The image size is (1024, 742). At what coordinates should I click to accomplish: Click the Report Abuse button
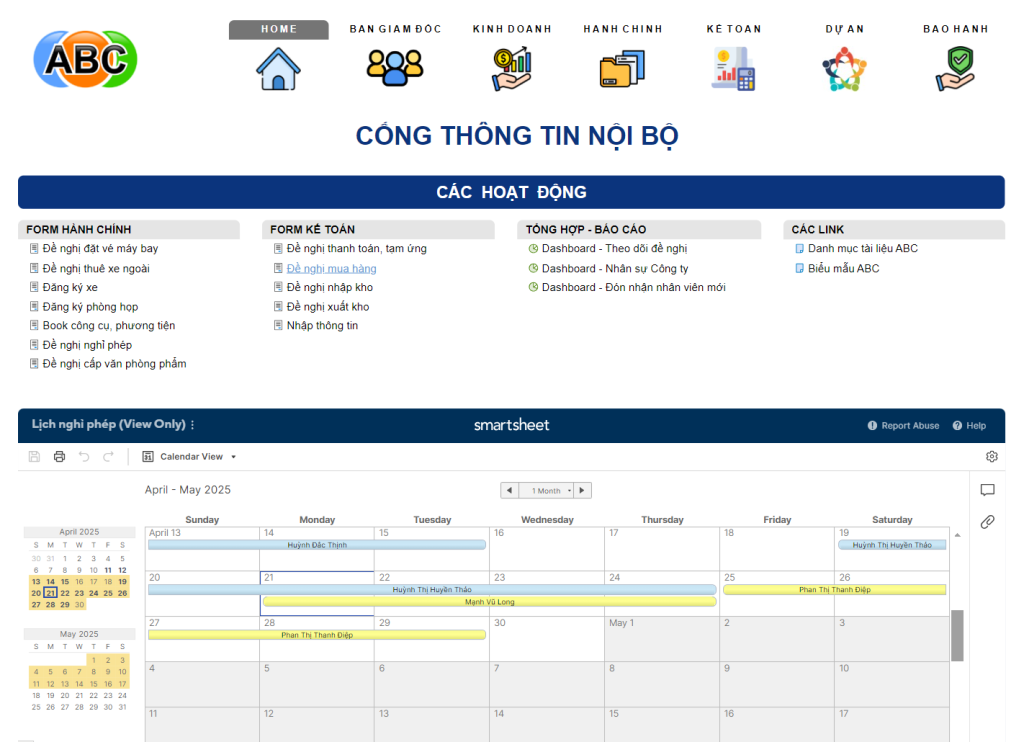pyautogui.click(x=903, y=426)
